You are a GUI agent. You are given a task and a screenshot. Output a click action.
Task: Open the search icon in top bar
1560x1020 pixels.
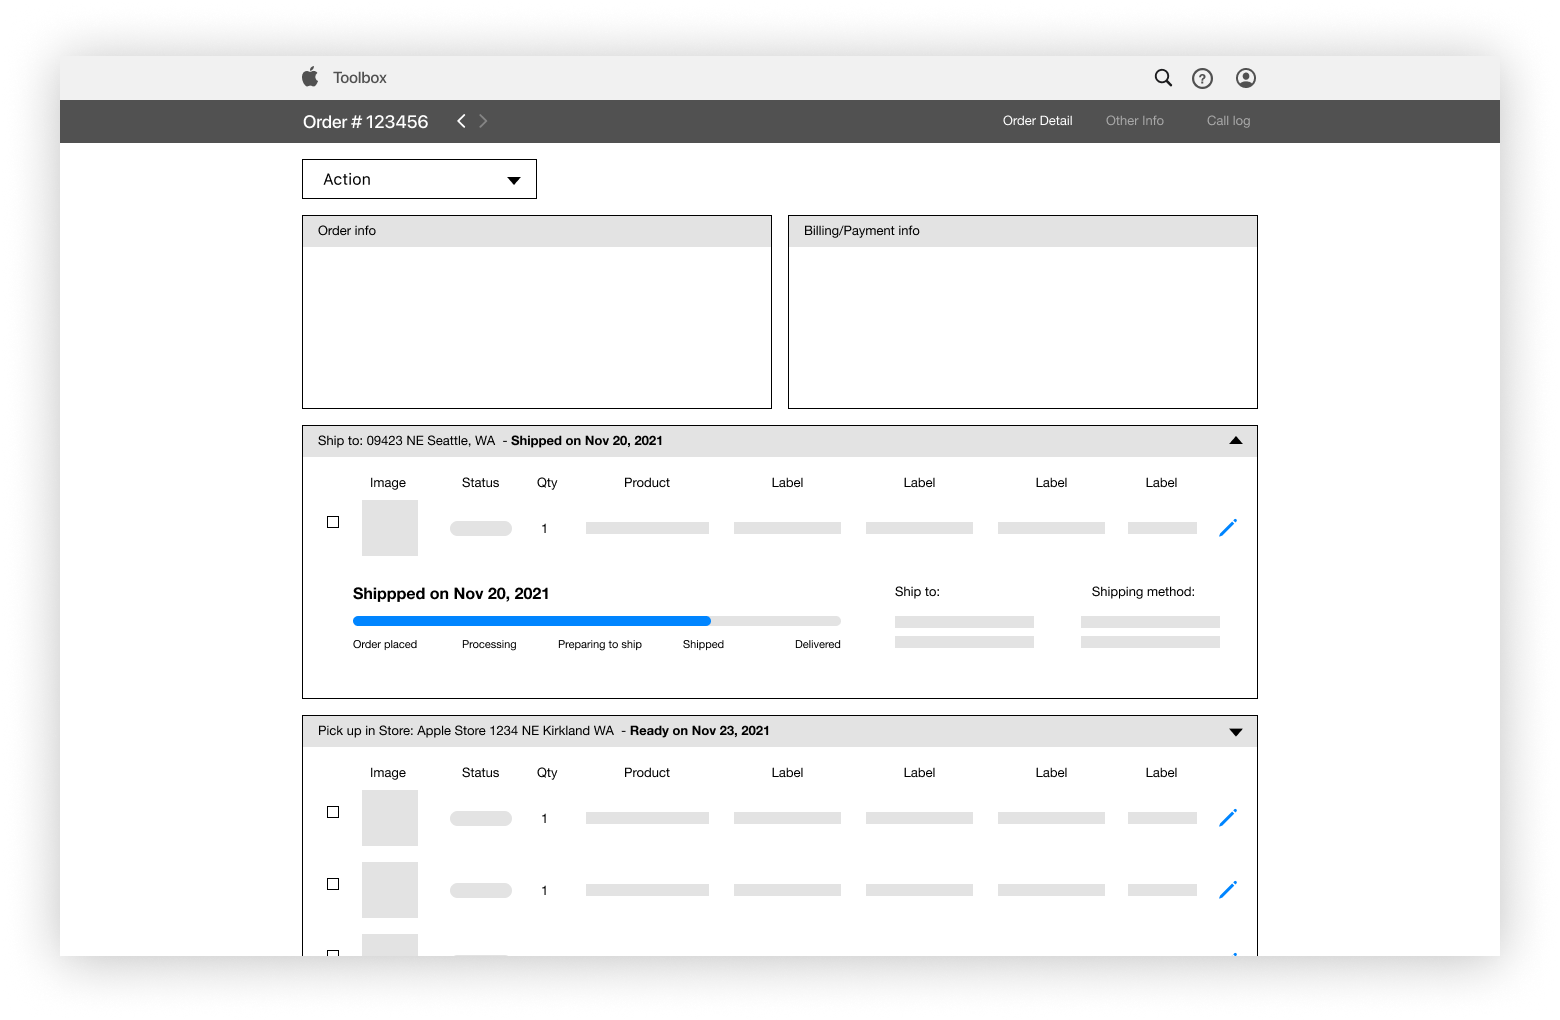pos(1162,77)
